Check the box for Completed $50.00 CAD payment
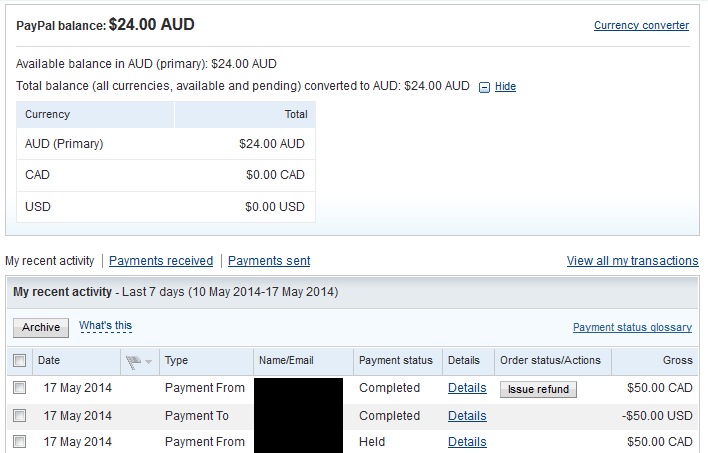Image resolution: width=708 pixels, height=453 pixels. click(x=19, y=388)
